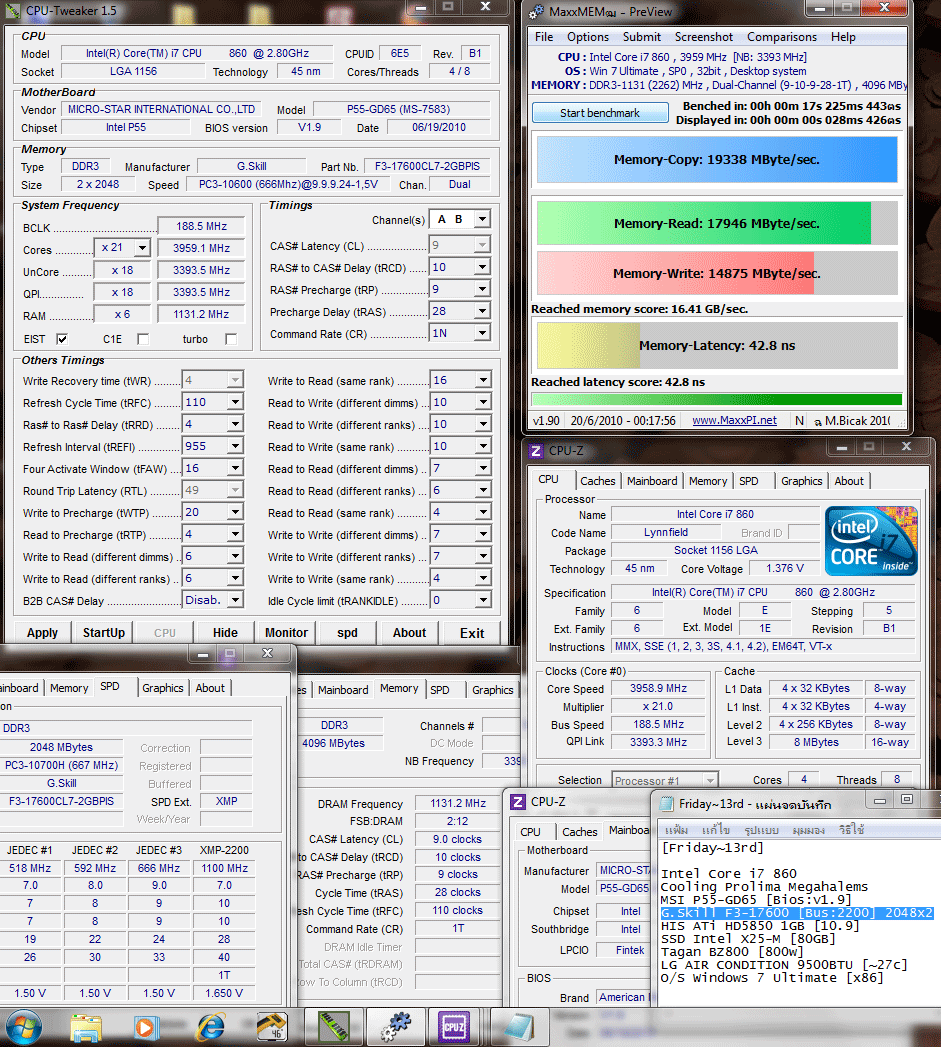Viewport: 941px width, 1047px height.
Task: Toggle the EIST checkbox
Action: point(62,339)
